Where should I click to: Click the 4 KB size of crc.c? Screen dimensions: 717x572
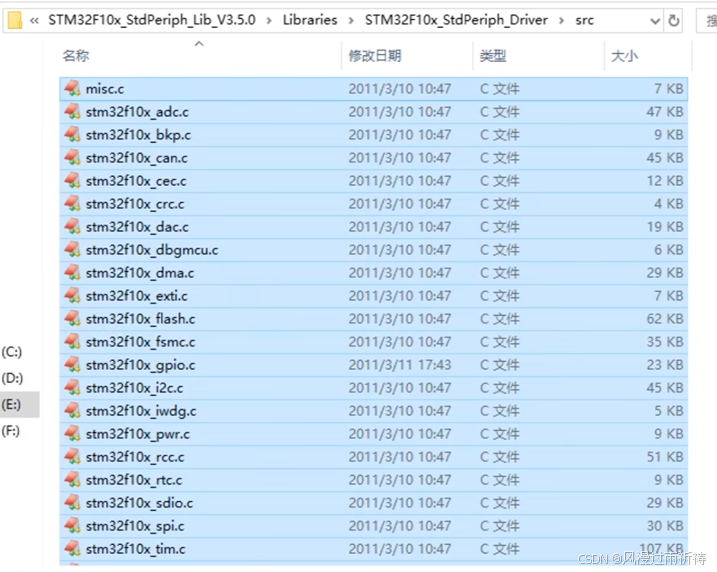669,203
